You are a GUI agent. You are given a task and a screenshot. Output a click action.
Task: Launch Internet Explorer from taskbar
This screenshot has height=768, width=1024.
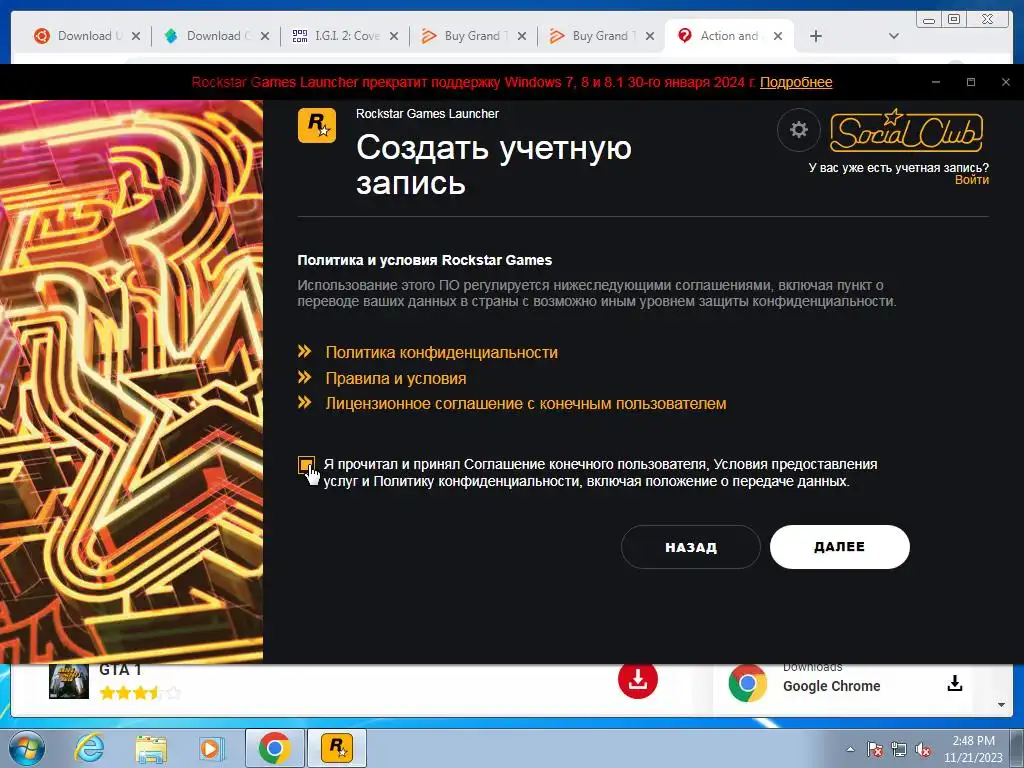pyautogui.click(x=89, y=748)
